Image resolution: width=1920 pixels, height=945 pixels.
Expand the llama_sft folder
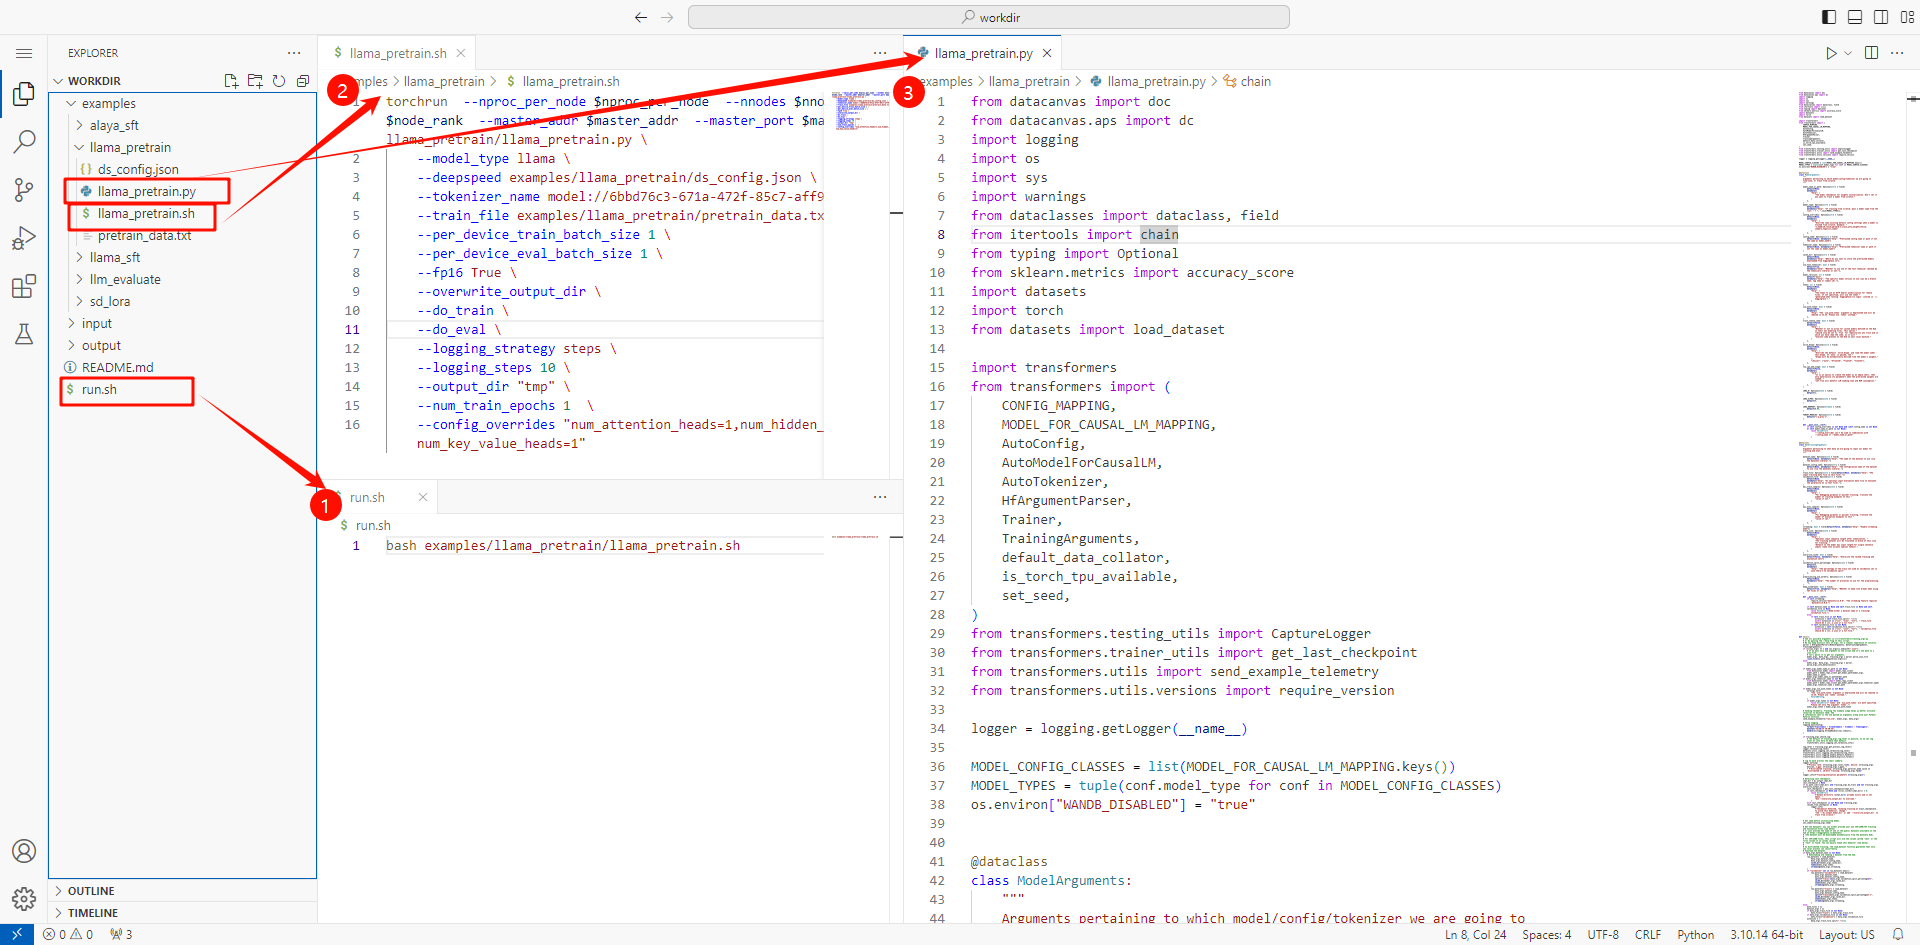tap(114, 257)
